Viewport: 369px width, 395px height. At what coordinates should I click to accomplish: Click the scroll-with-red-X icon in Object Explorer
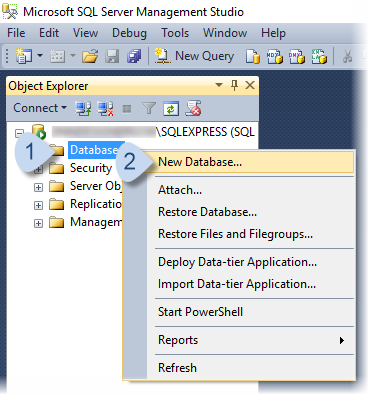coord(193,108)
